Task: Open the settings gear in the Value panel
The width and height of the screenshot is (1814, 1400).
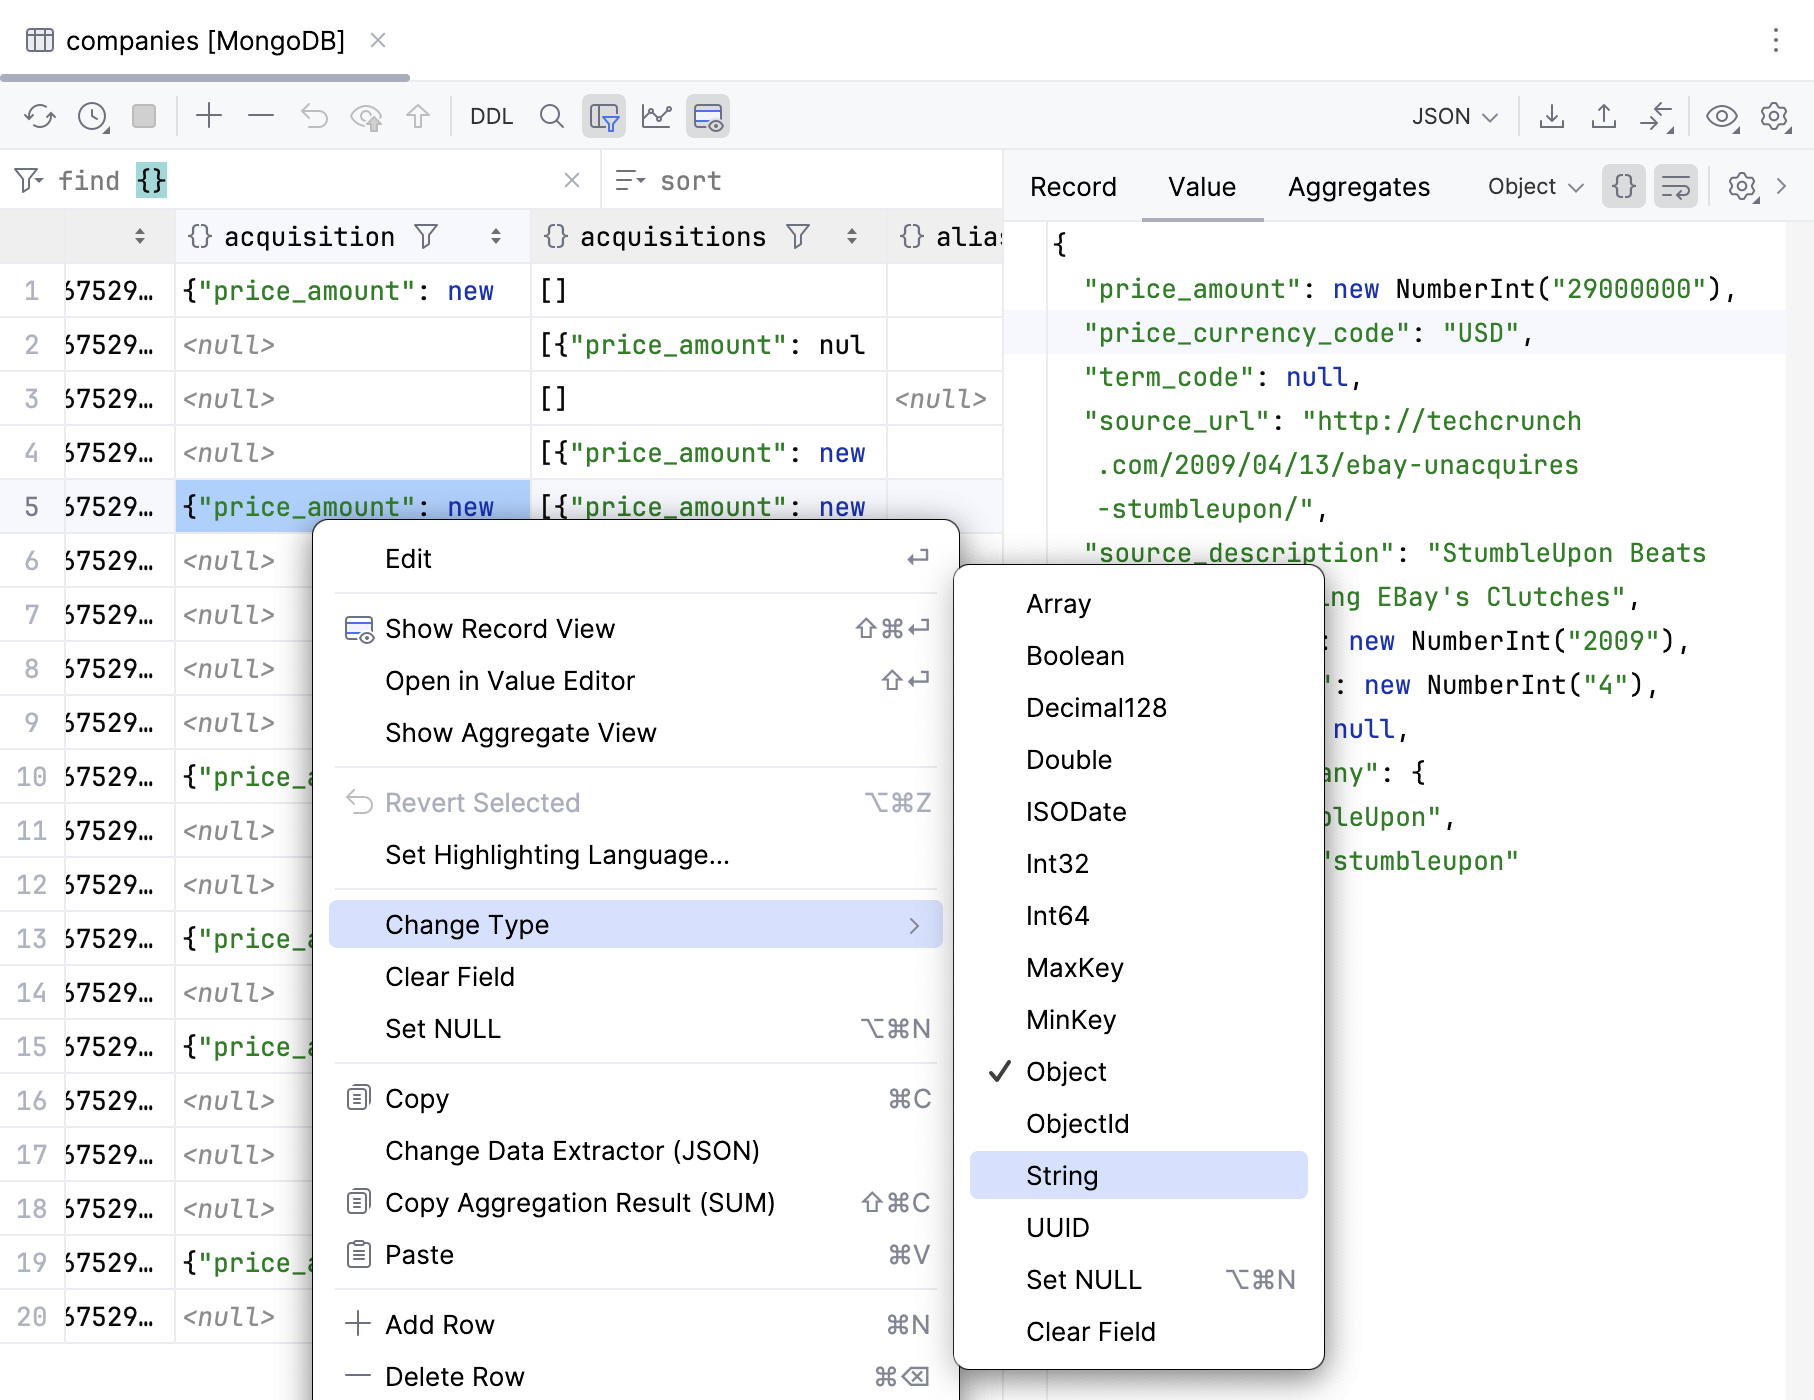Action: pos(1742,186)
